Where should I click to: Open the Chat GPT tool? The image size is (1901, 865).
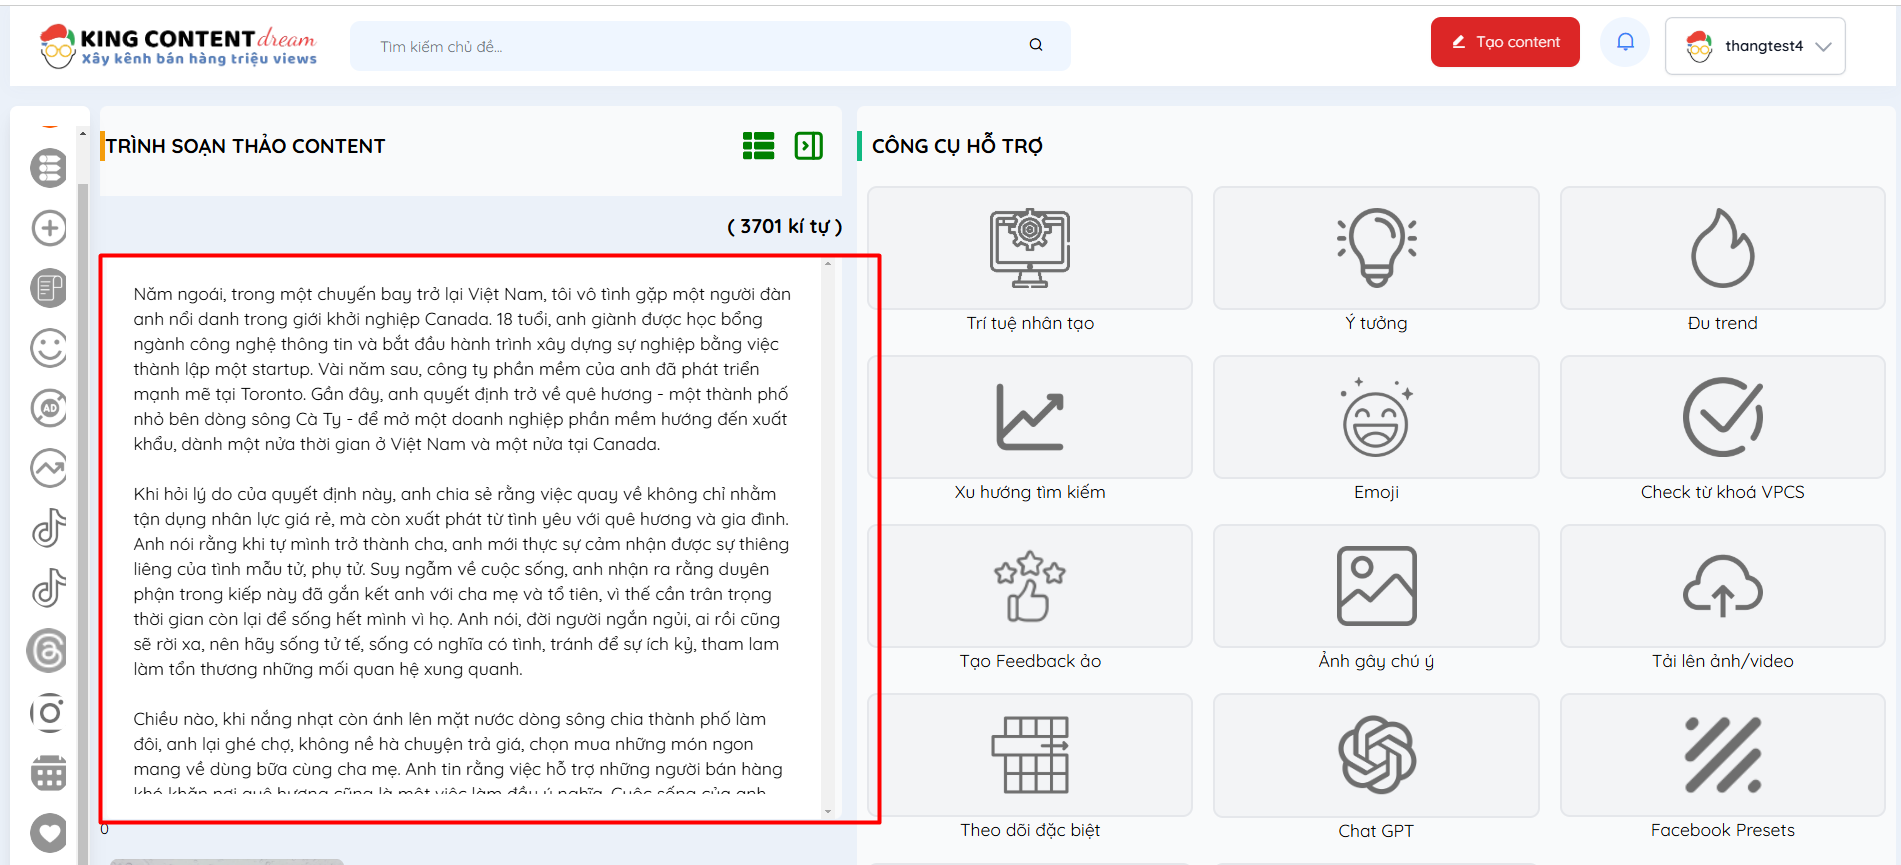pos(1375,756)
